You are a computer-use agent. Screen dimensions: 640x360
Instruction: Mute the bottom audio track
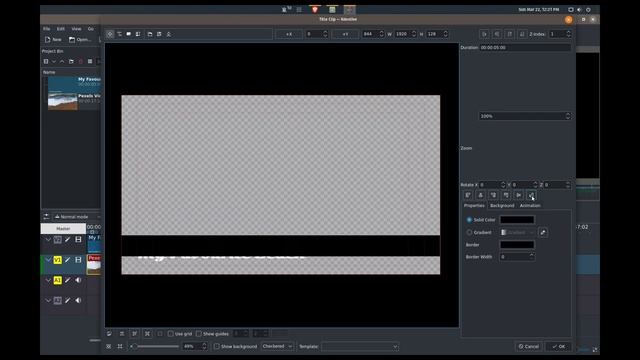[x=78, y=301]
